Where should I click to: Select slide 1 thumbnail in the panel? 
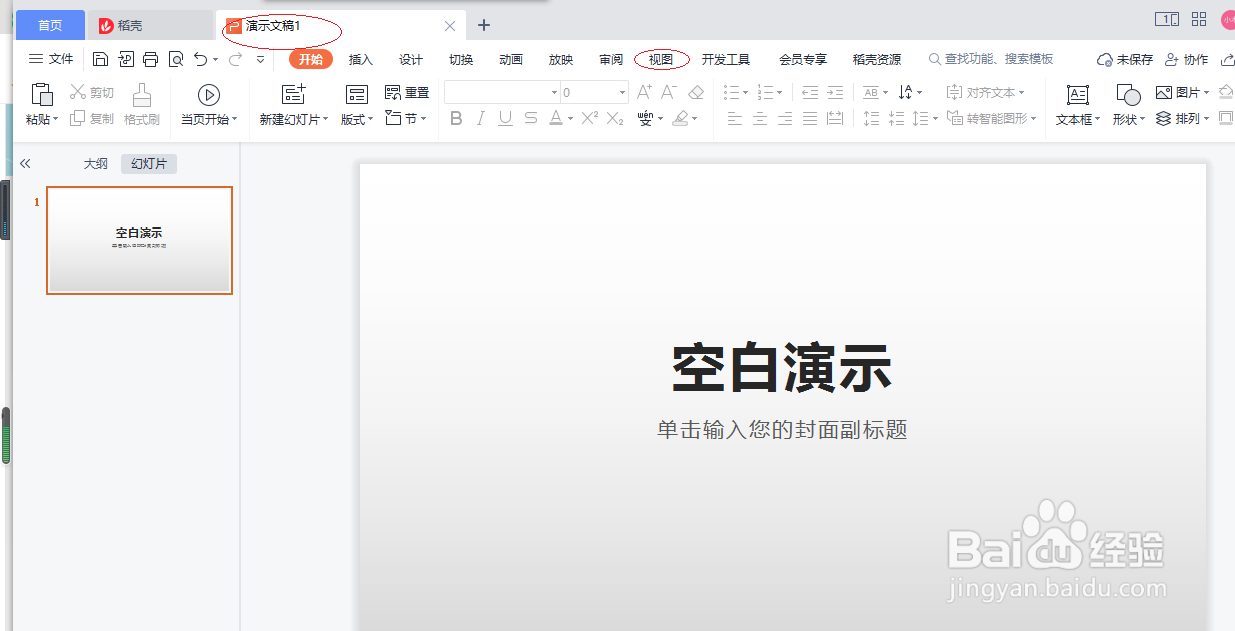(x=139, y=240)
